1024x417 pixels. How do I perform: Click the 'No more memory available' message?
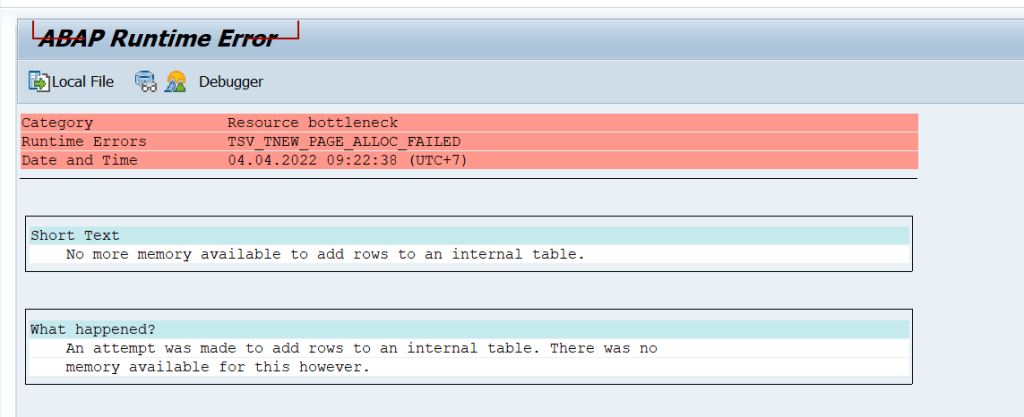point(325,254)
